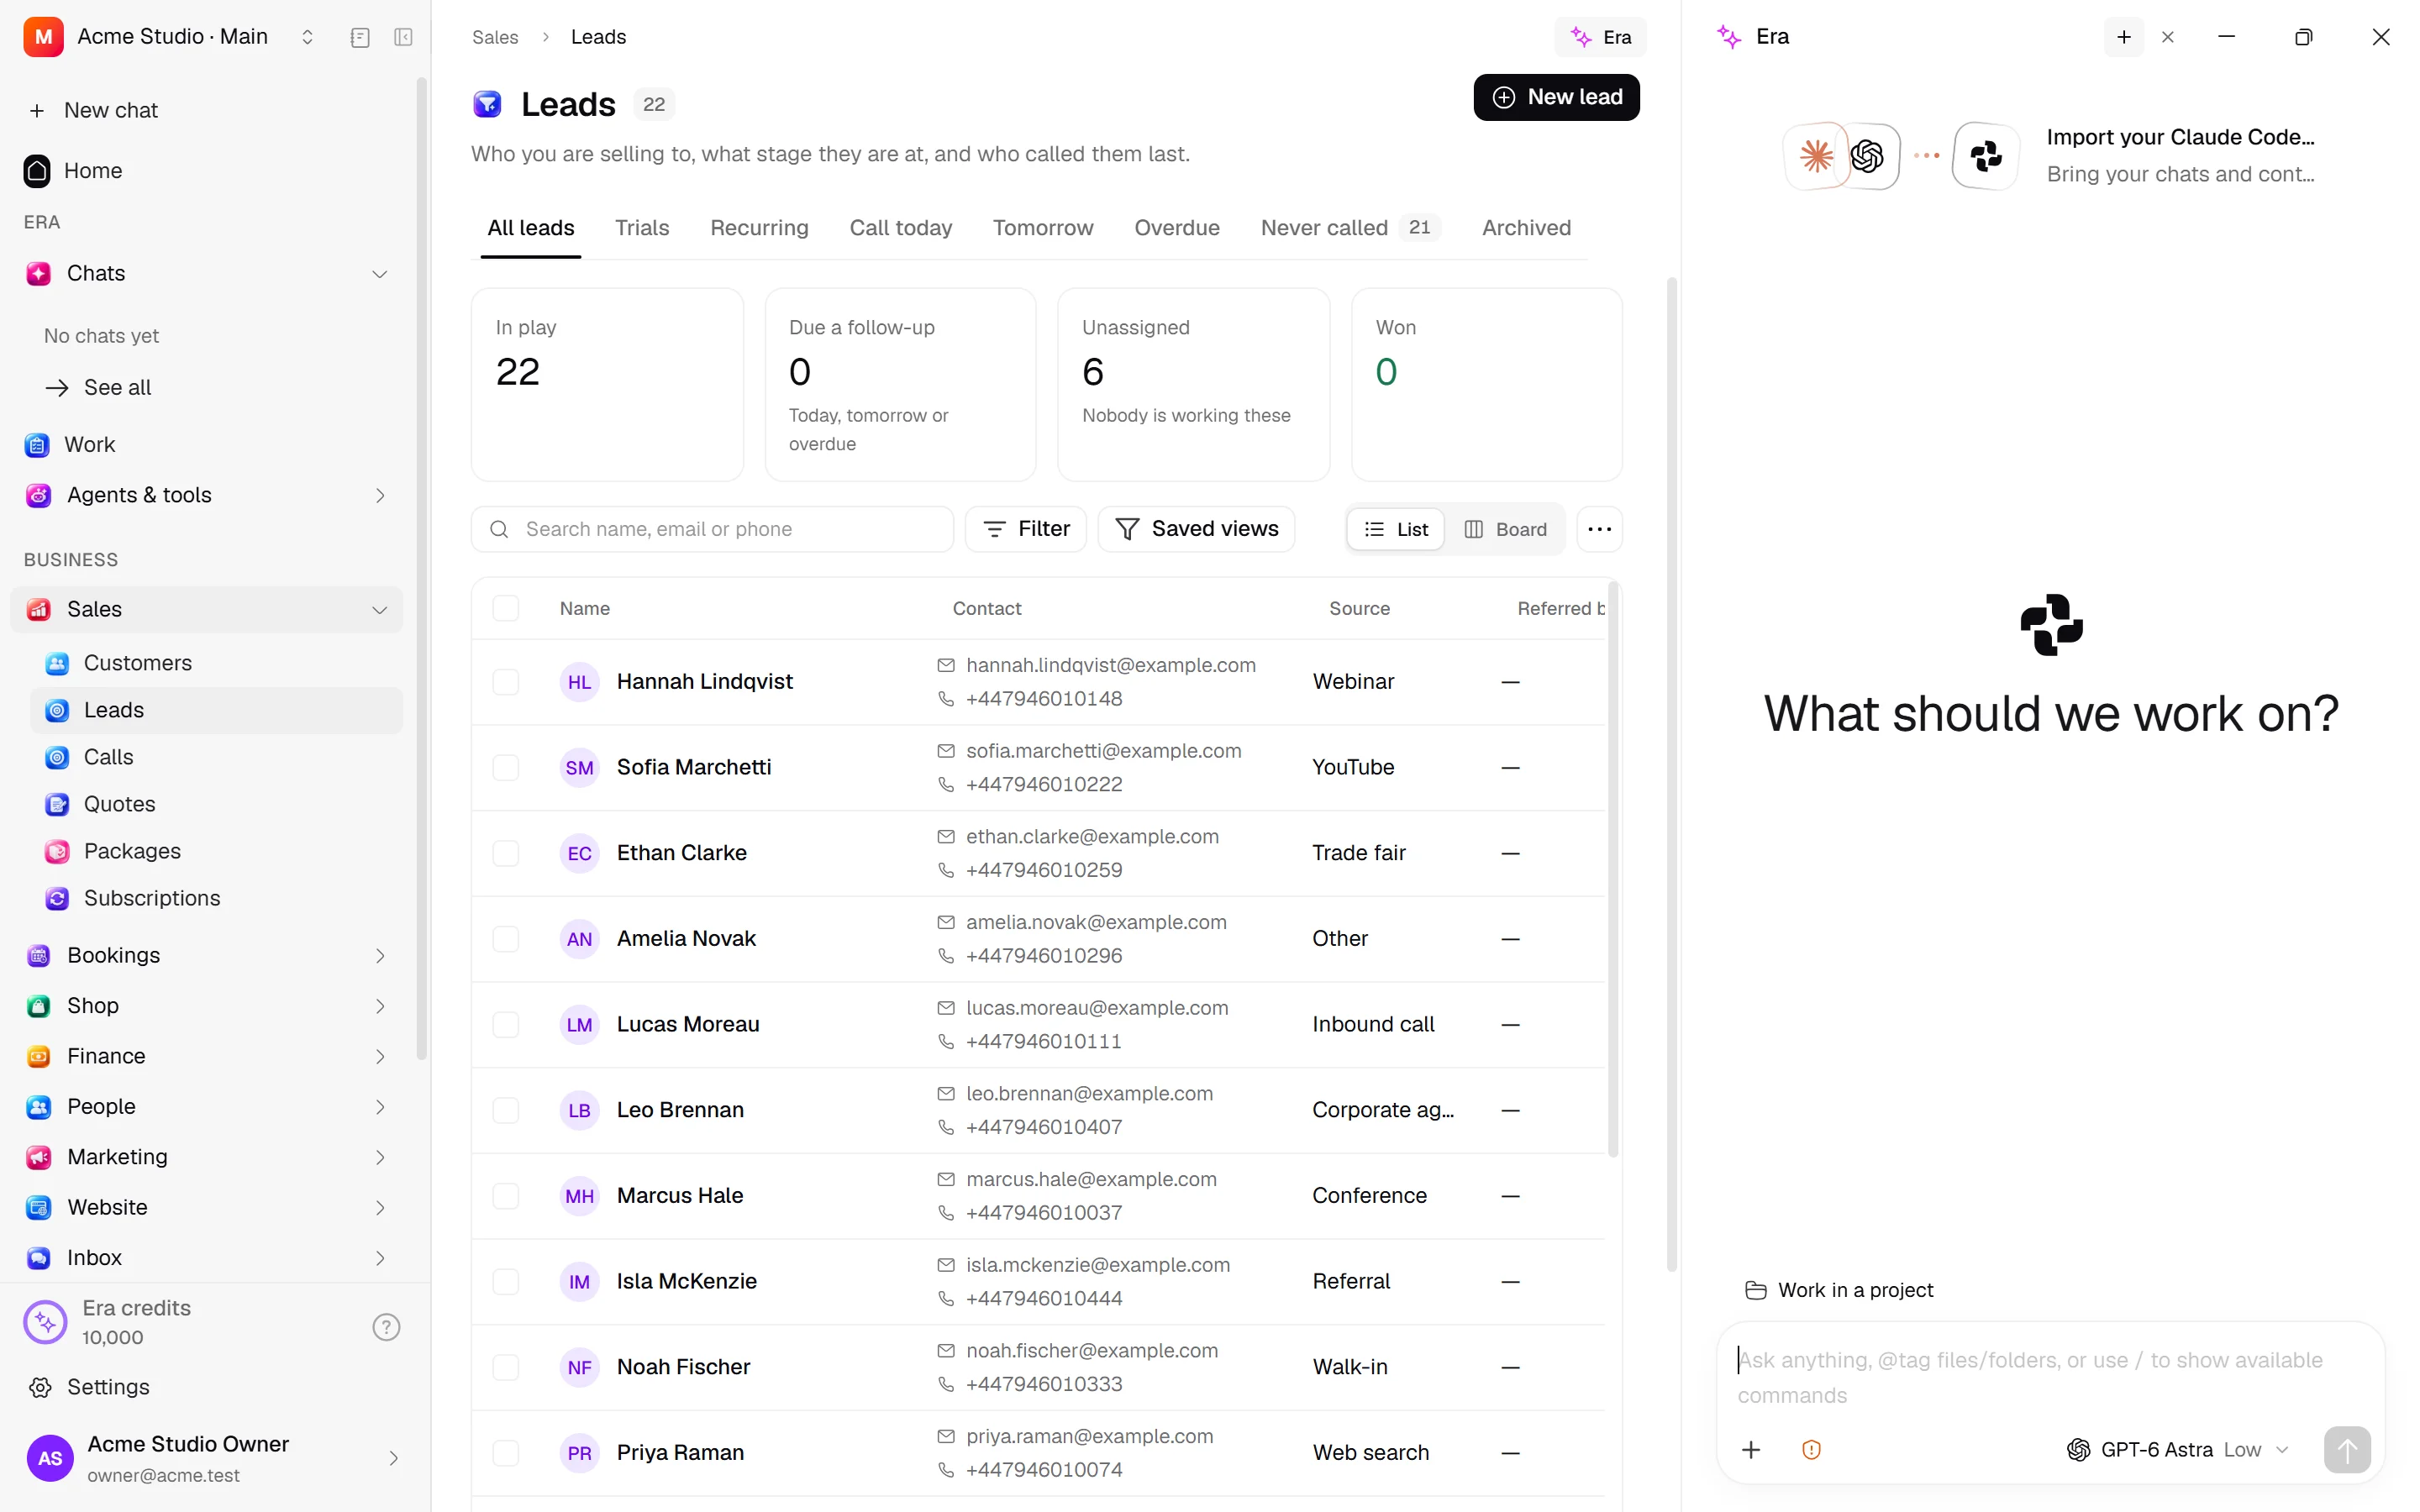Expand the Finance section

click(x=206, y=1056)
